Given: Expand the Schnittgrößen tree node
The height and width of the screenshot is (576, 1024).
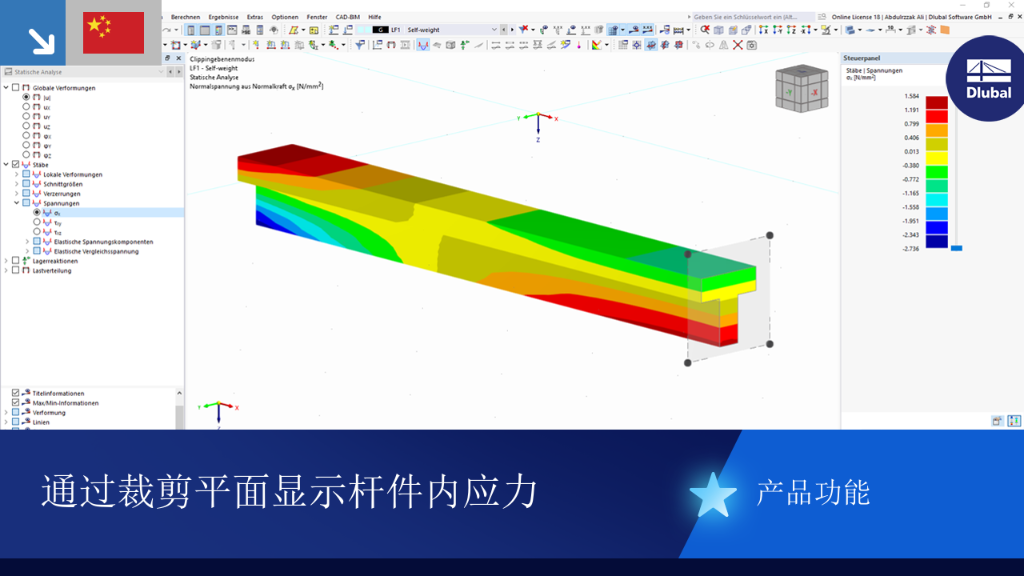Looking at the screenshot, I should [16, 184].
